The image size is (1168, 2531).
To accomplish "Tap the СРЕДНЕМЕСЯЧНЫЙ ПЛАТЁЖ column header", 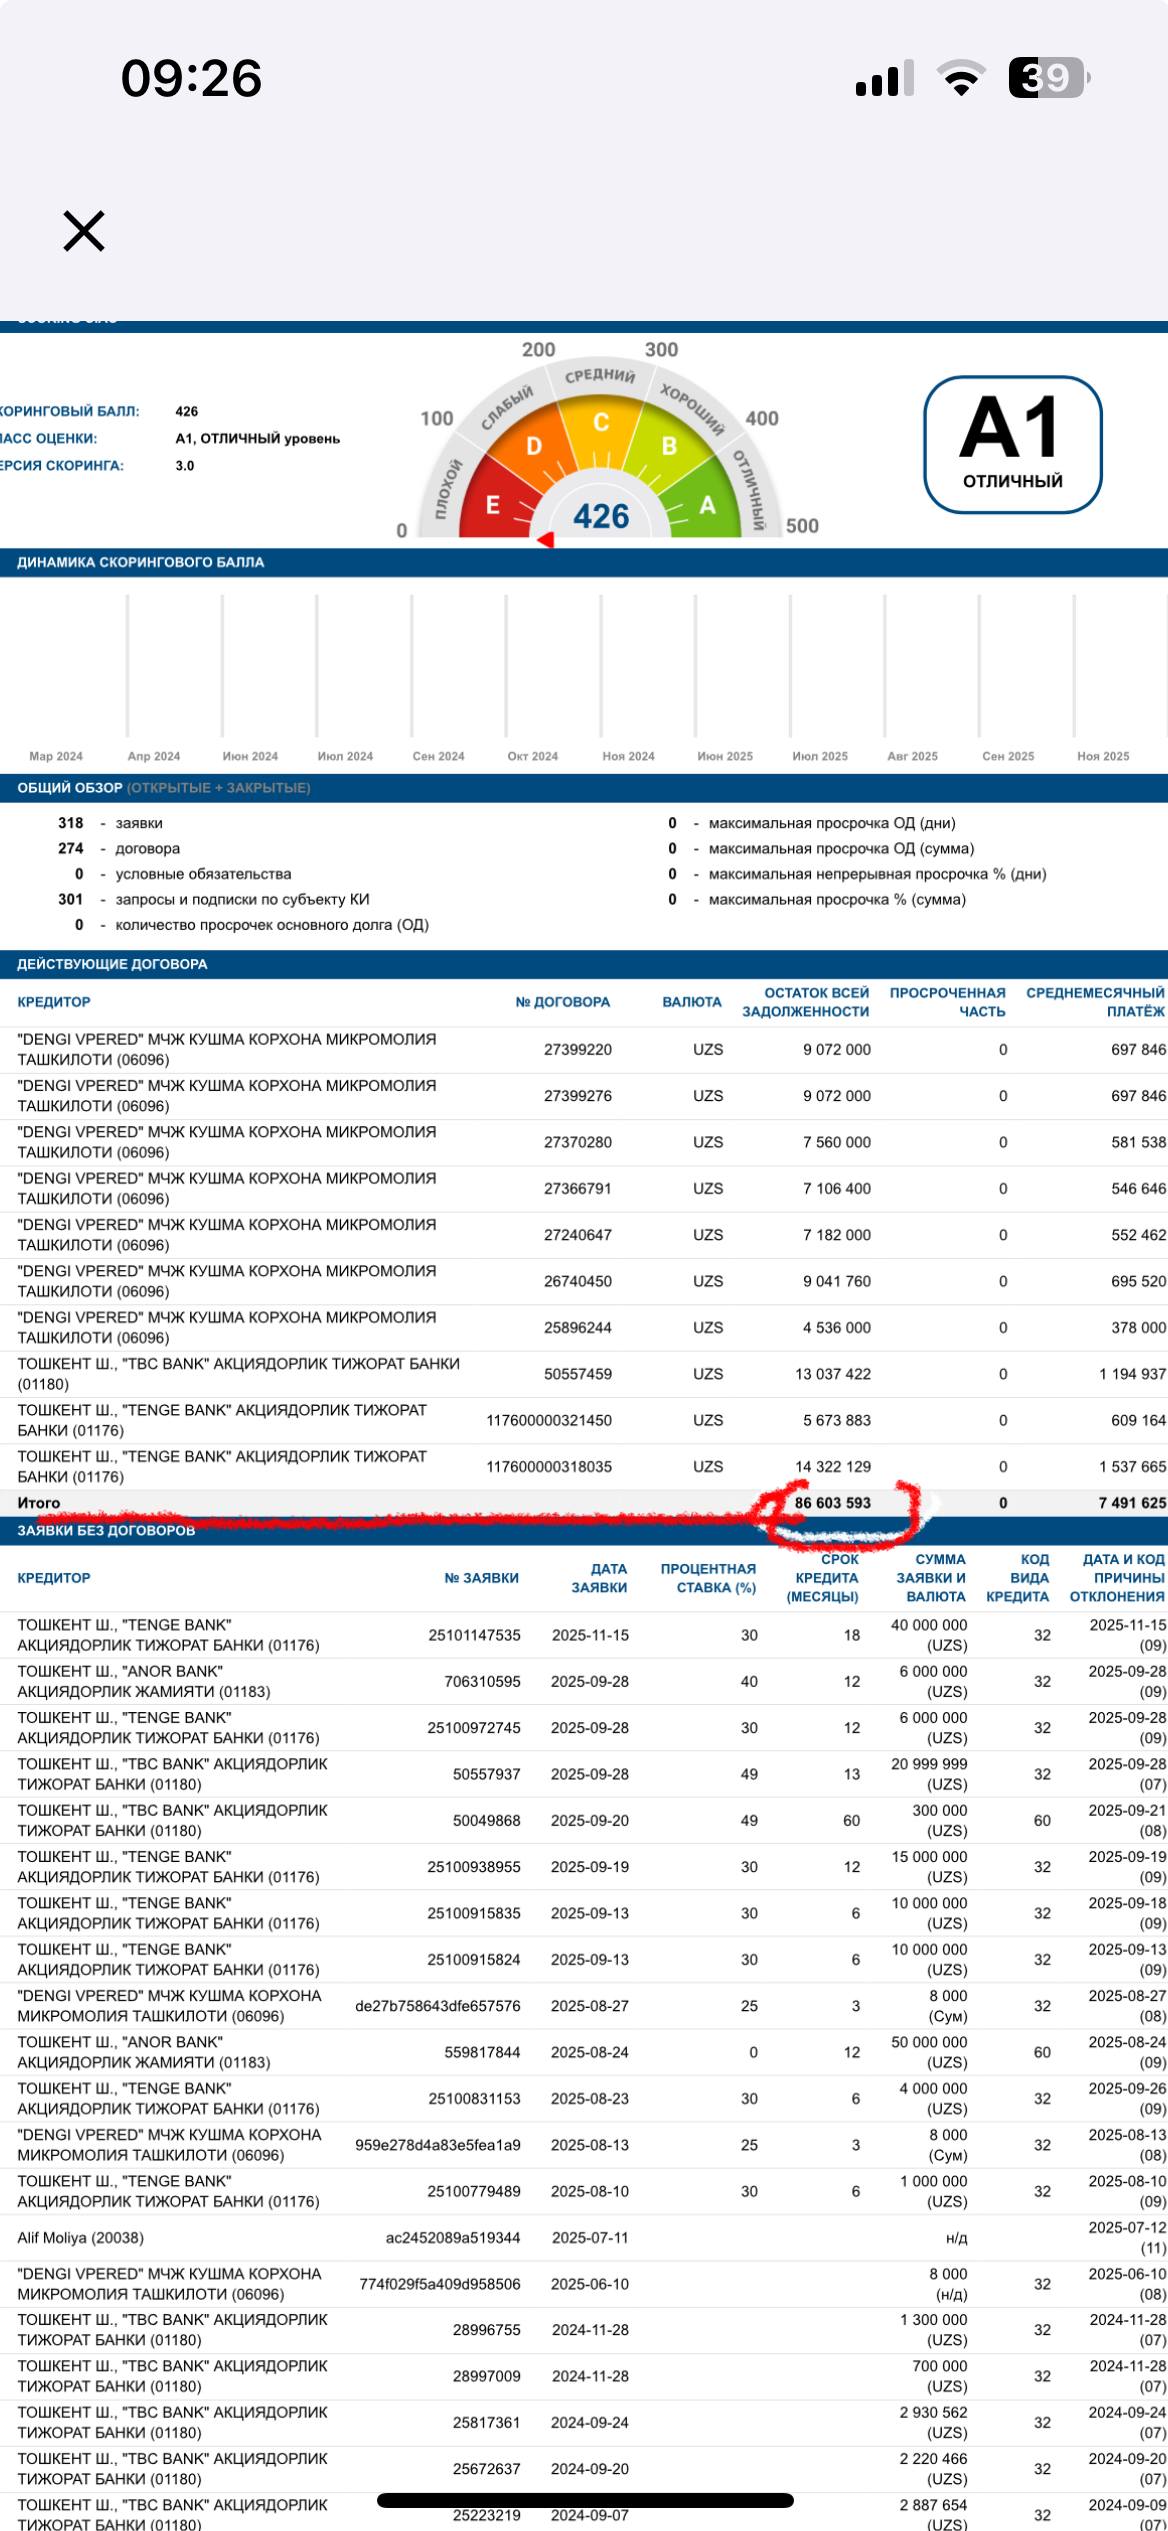I will pos(1095,1002).
